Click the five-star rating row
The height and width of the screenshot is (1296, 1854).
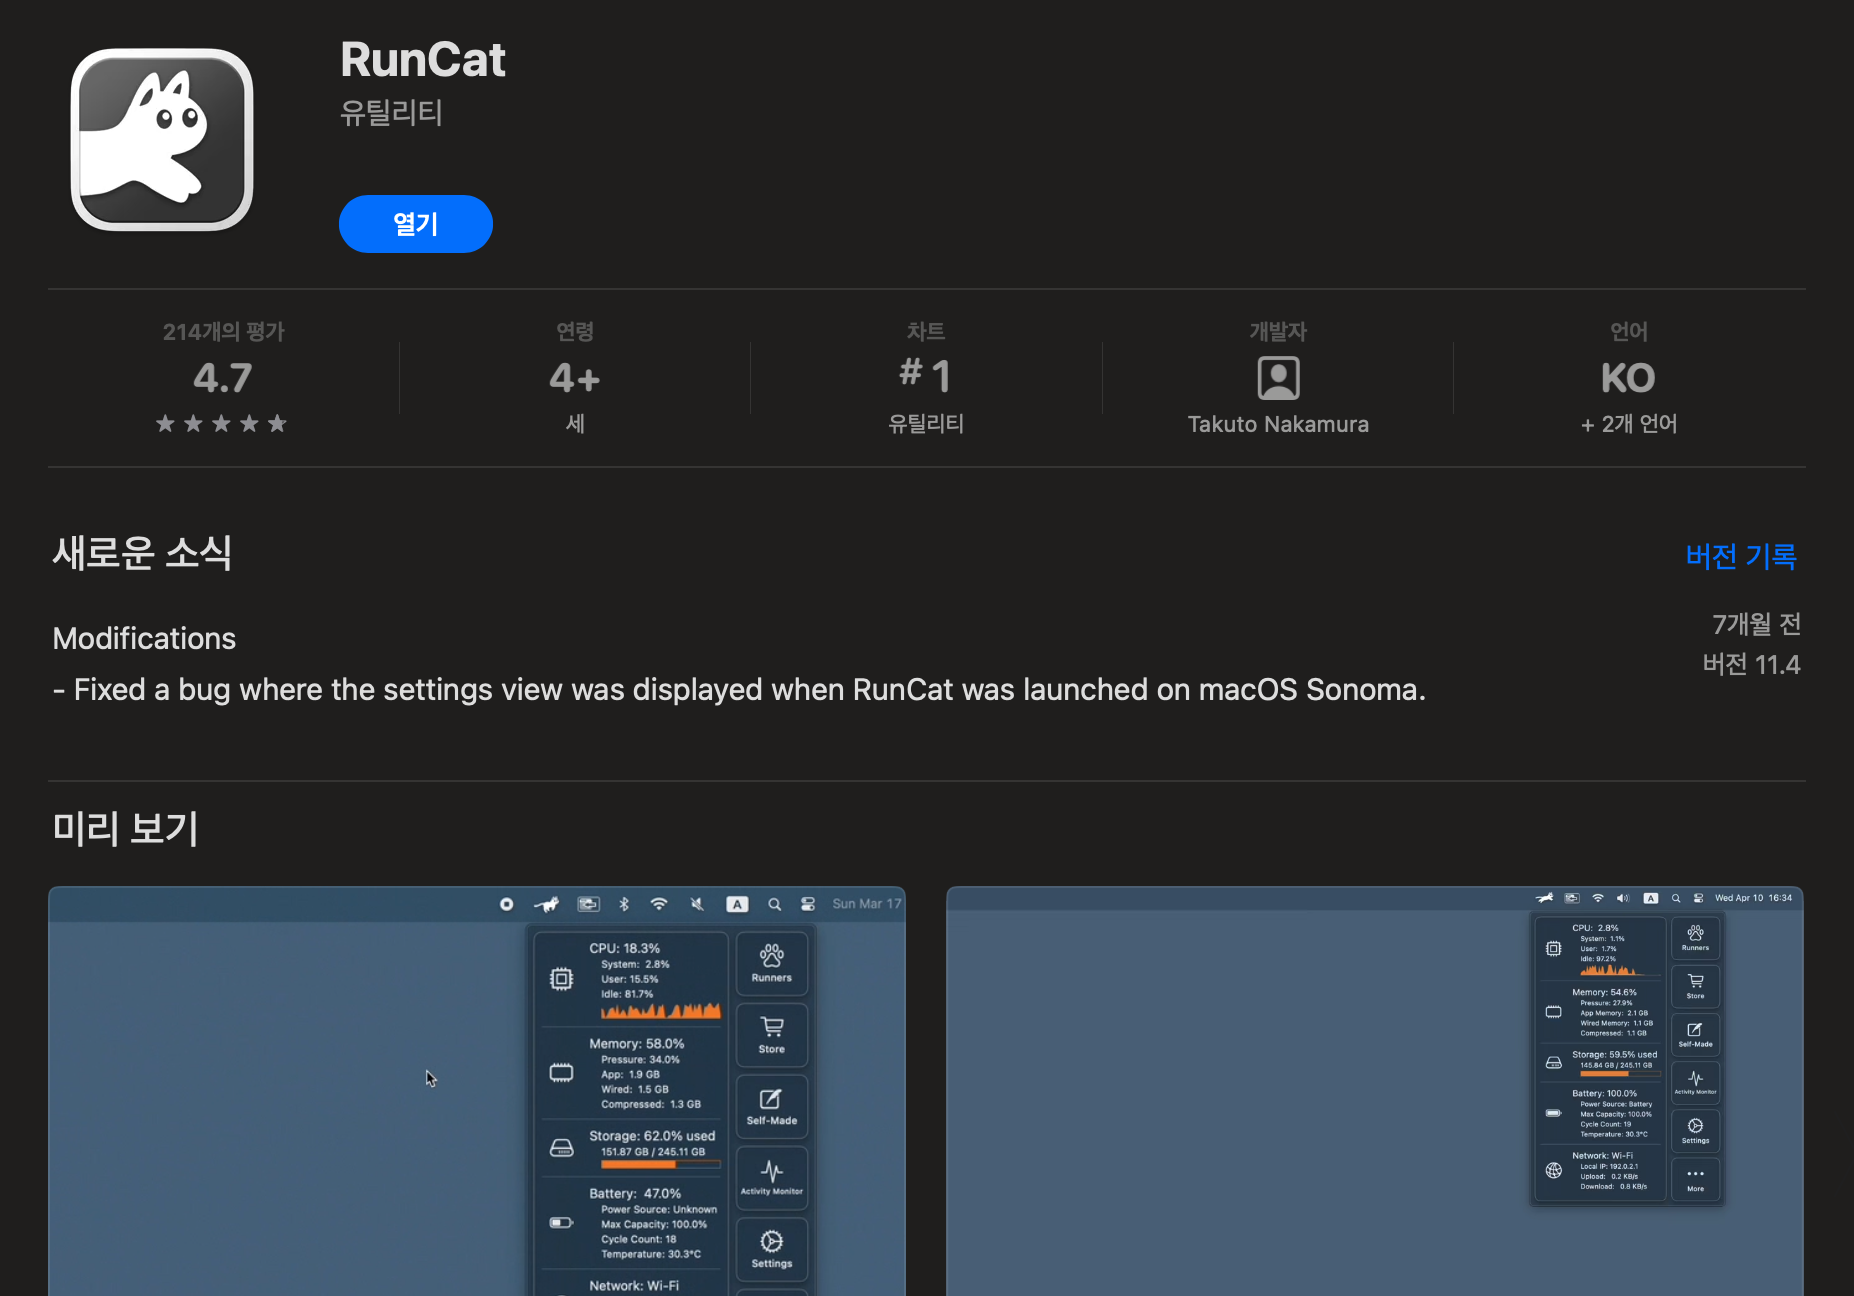221,424
